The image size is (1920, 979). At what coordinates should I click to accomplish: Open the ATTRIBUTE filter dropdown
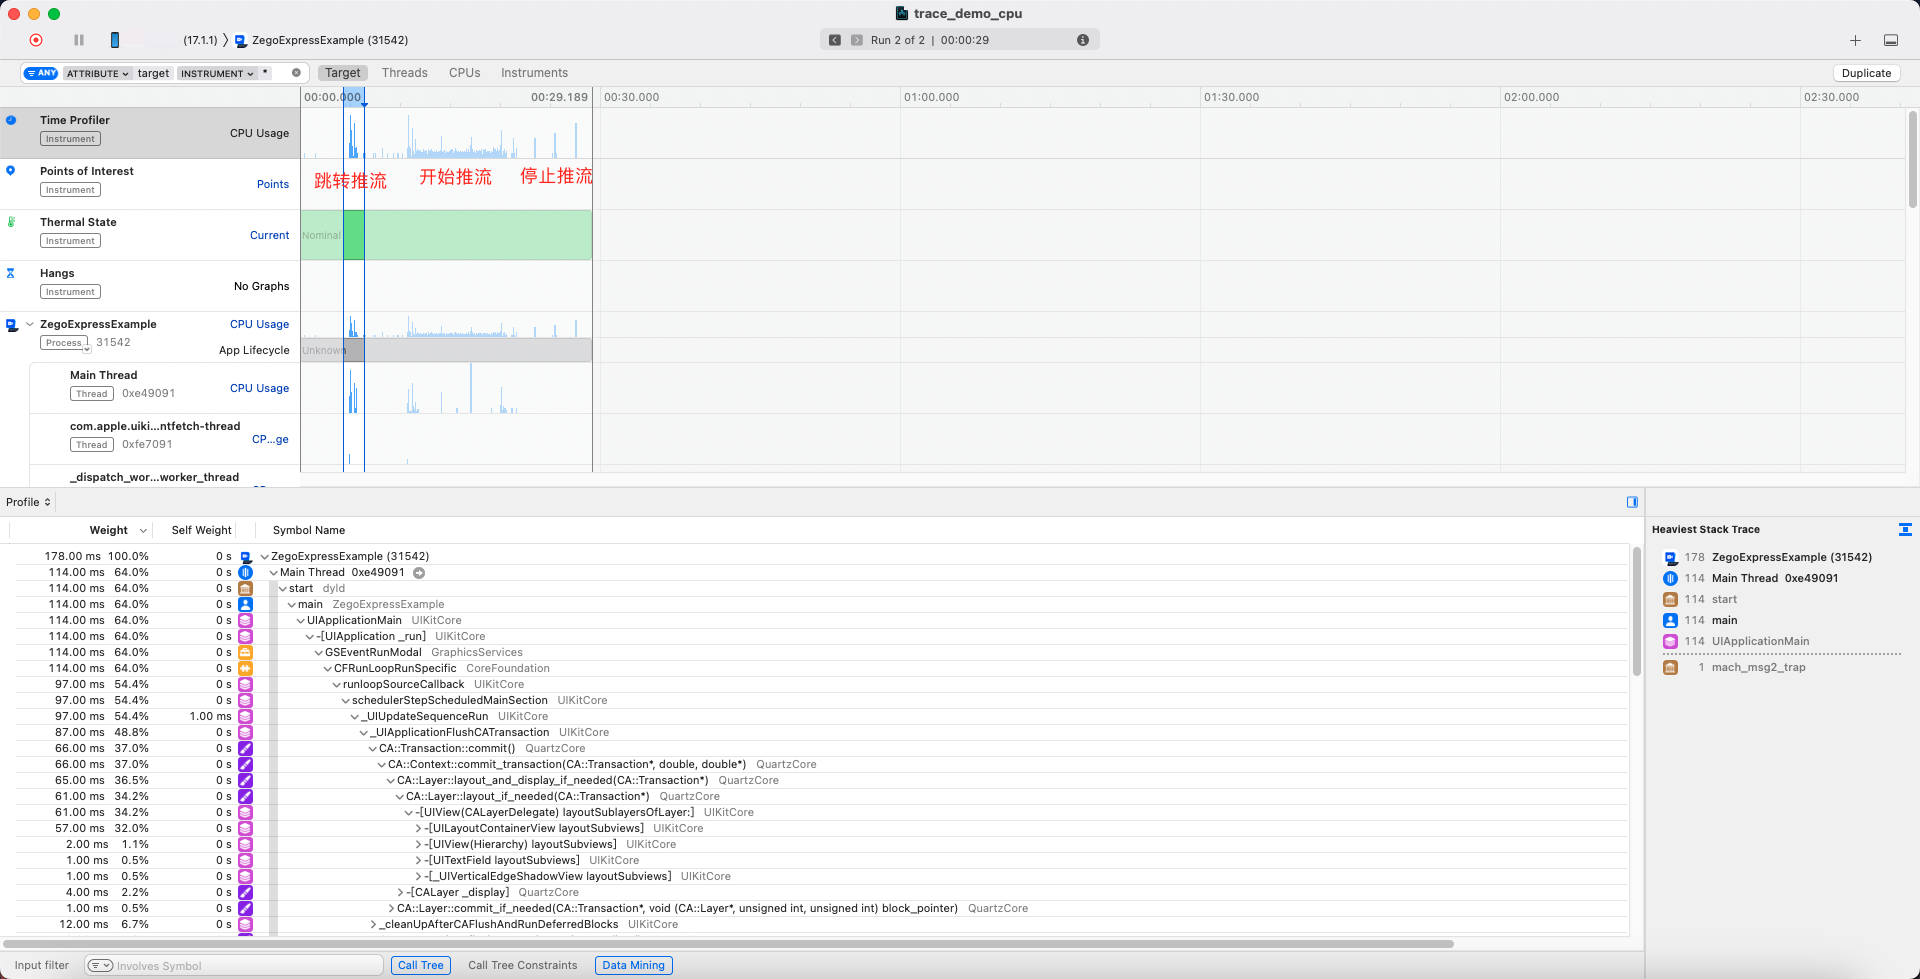pos(97,72)
